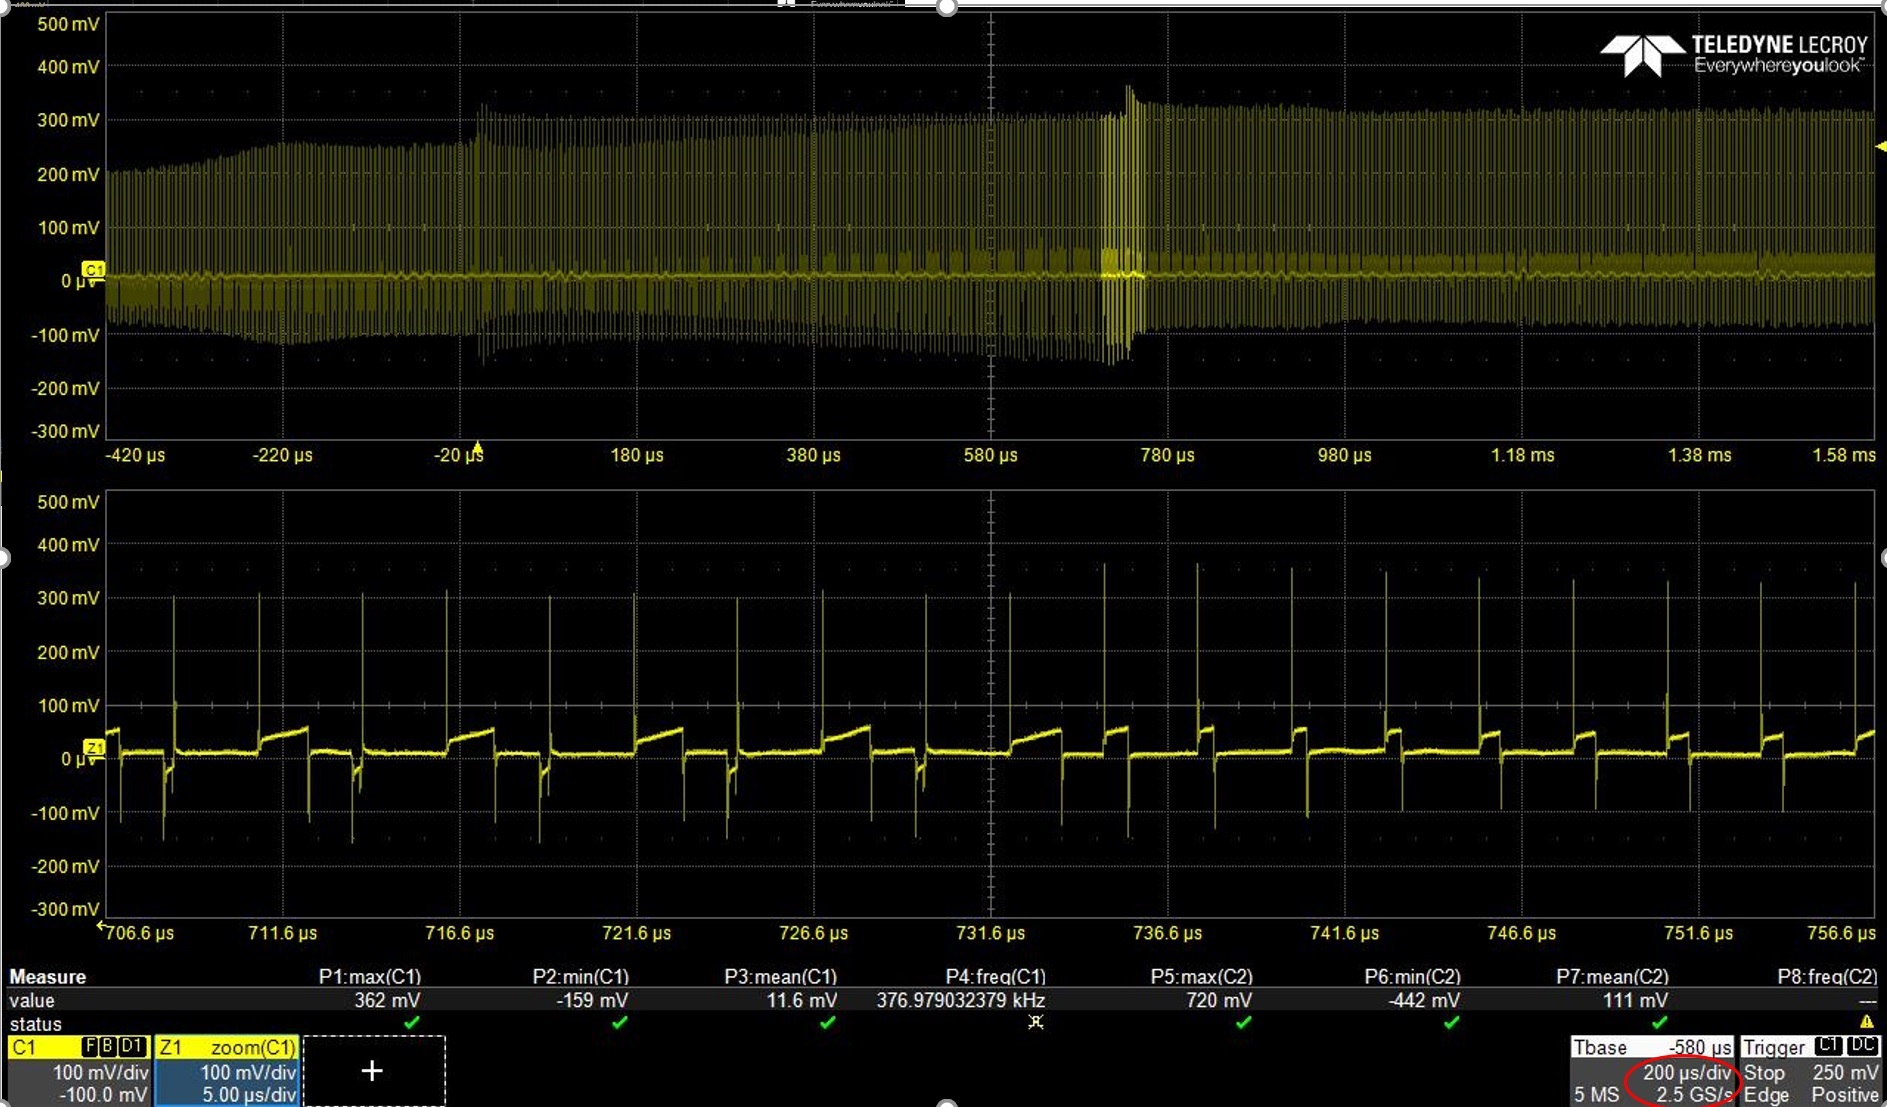Click the C1 source badge in Trigger box
The image size is (1887, 1107).
tap(1828, 1046)
